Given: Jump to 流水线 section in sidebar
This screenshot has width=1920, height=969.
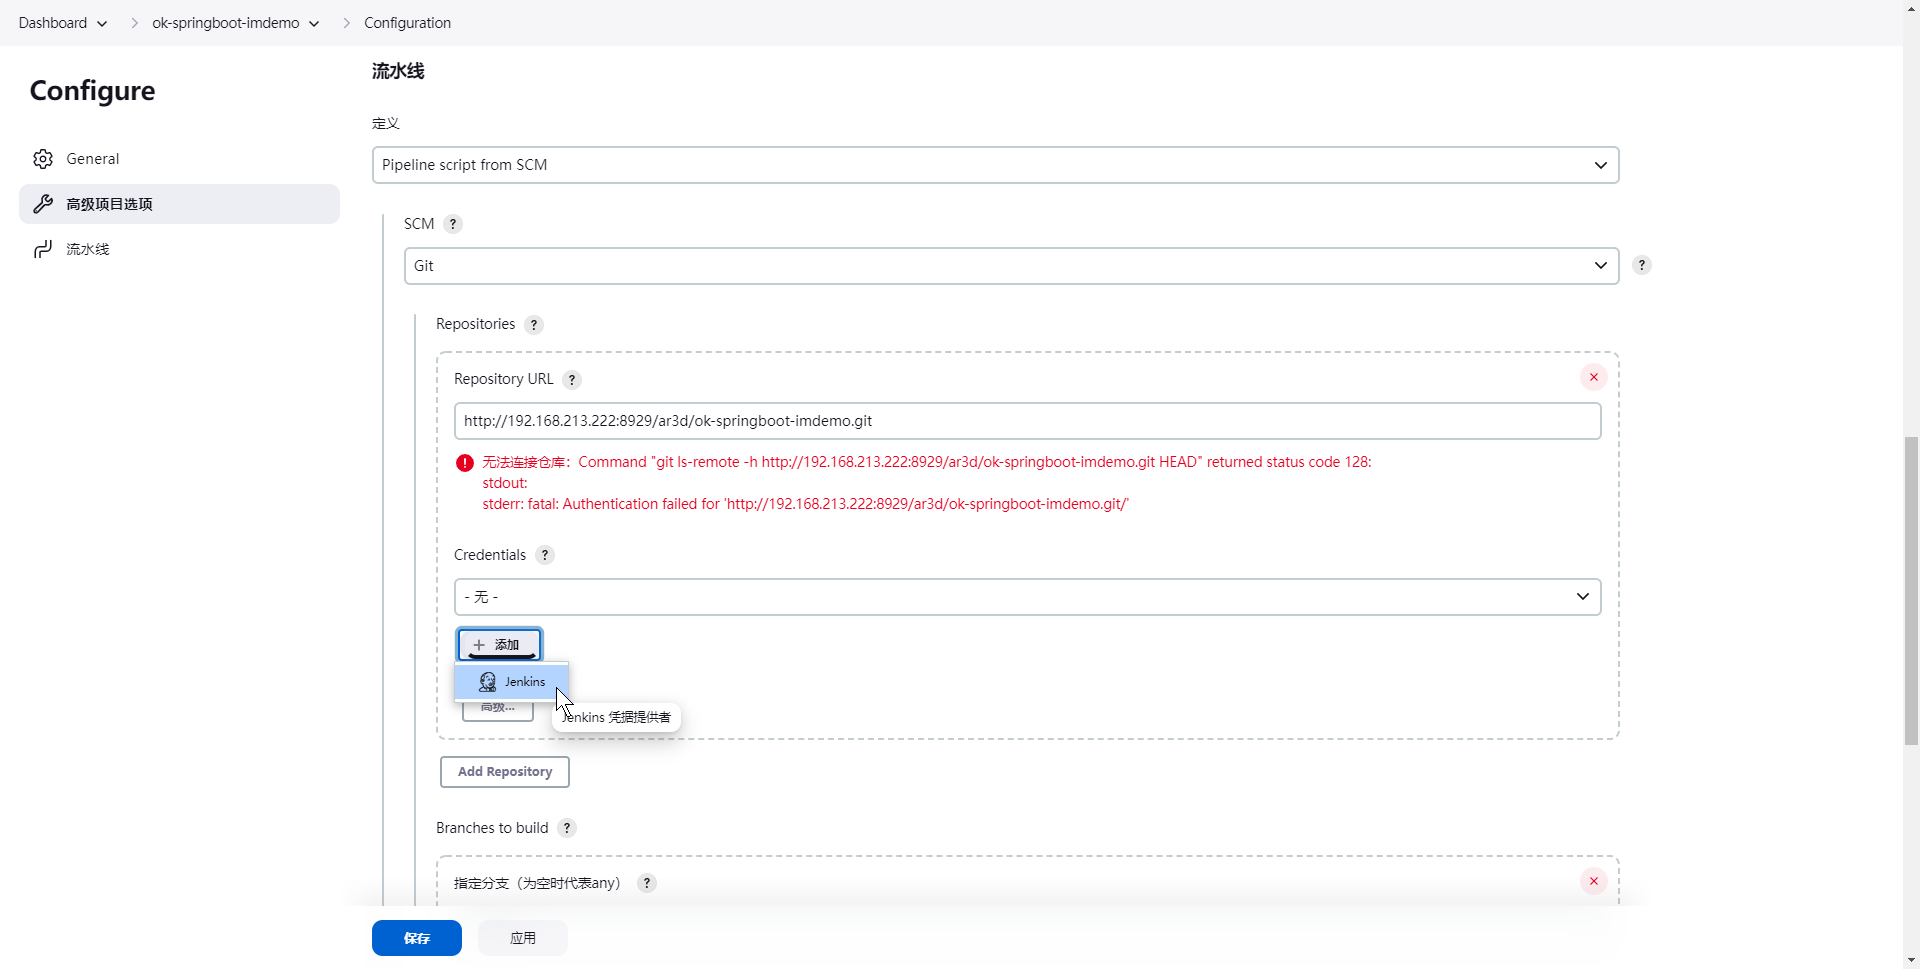Looking at the screenshot, I should click(87, 249).
